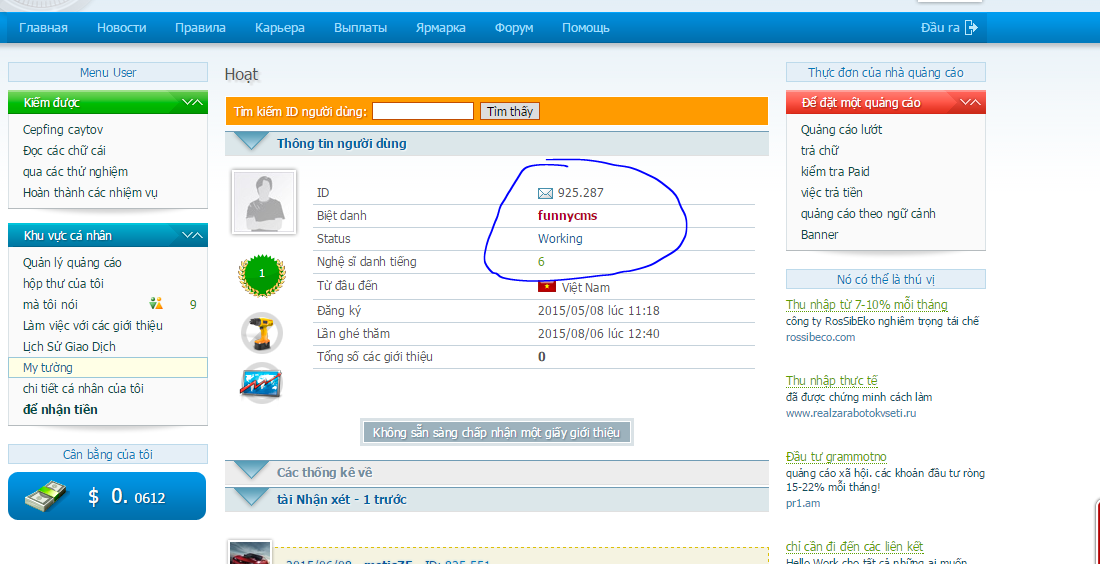This screenshot has width=1100, height=564.
Task: Click pr1.am ad link
Action: [803, 503]
